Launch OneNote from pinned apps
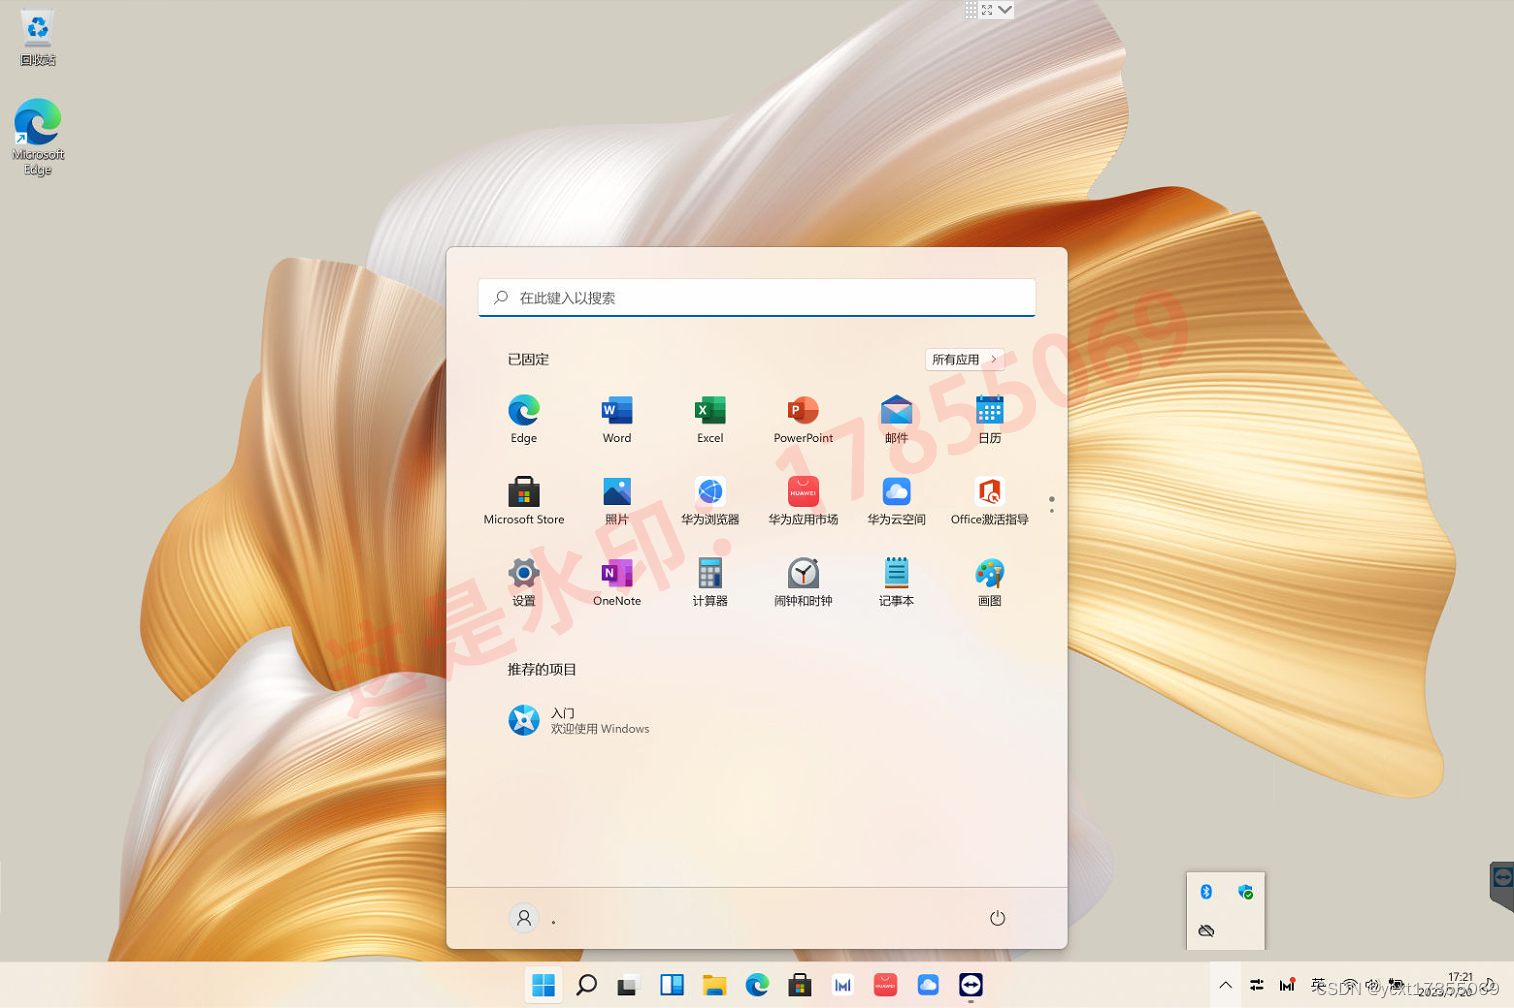1514x1008 pixels. pyautogui.click(x=616, y=582)
